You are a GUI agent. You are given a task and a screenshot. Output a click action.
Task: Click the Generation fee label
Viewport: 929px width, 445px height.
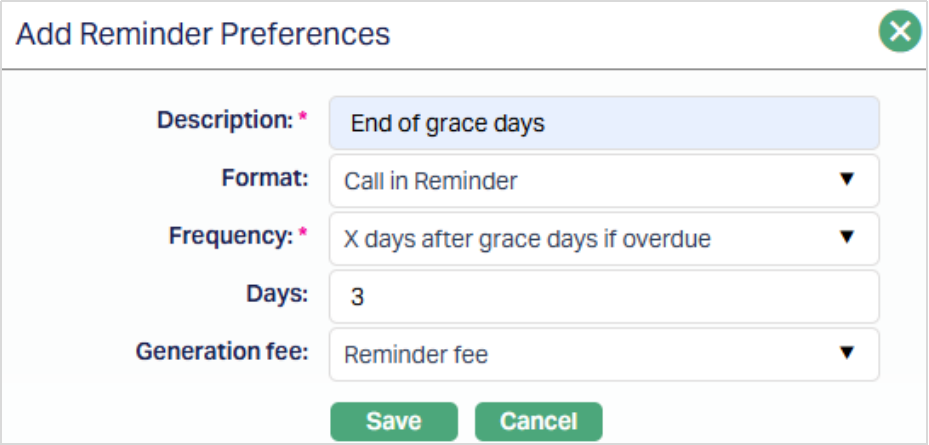[222, 352]
